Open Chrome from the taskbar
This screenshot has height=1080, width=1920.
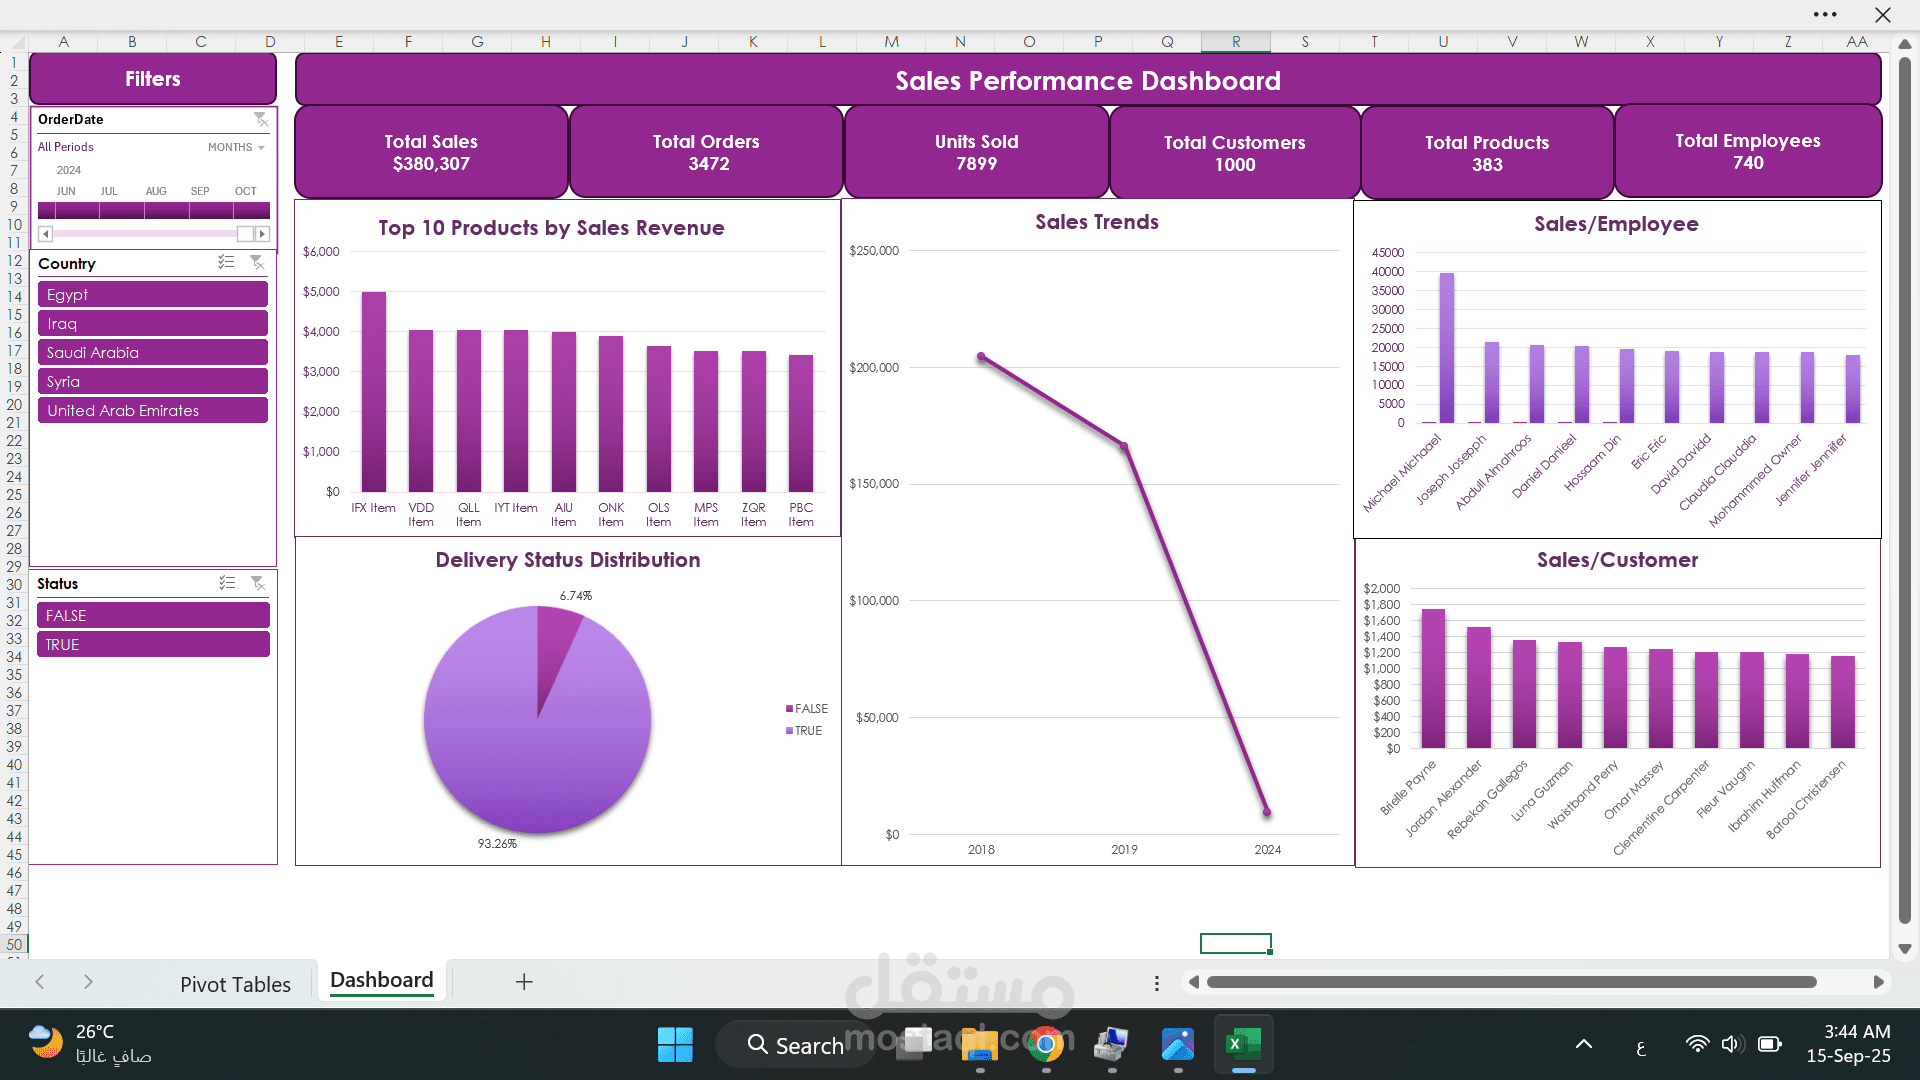pyautogui.click(x=1046, y=1045)
